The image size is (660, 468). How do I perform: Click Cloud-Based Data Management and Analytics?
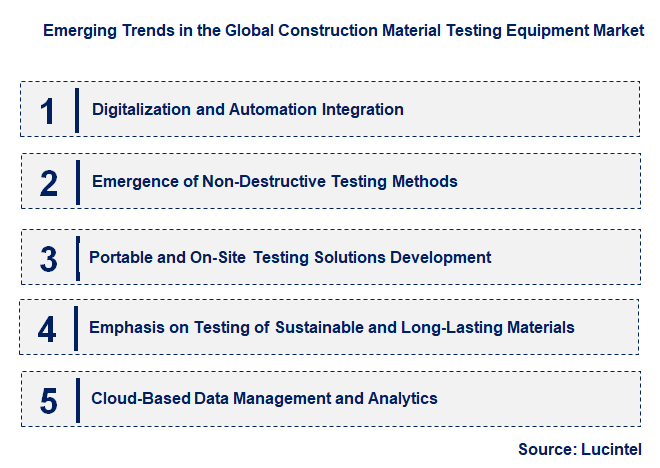[x=264, y=398]
